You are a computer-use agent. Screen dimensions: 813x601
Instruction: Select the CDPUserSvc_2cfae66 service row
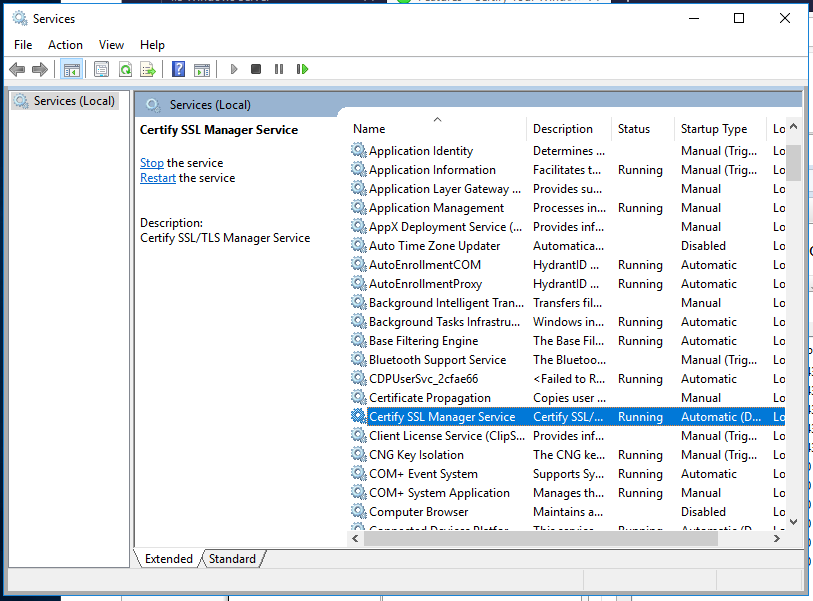tap(568, 379)
